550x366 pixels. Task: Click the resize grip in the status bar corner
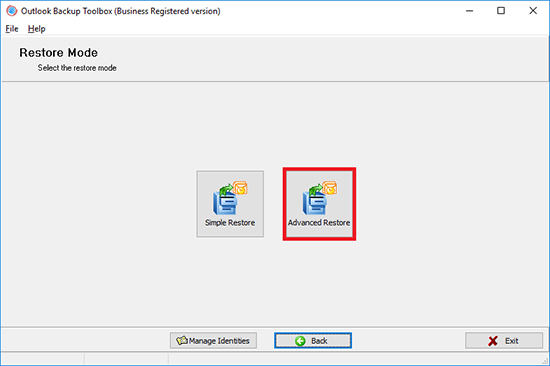coord(545,360)
